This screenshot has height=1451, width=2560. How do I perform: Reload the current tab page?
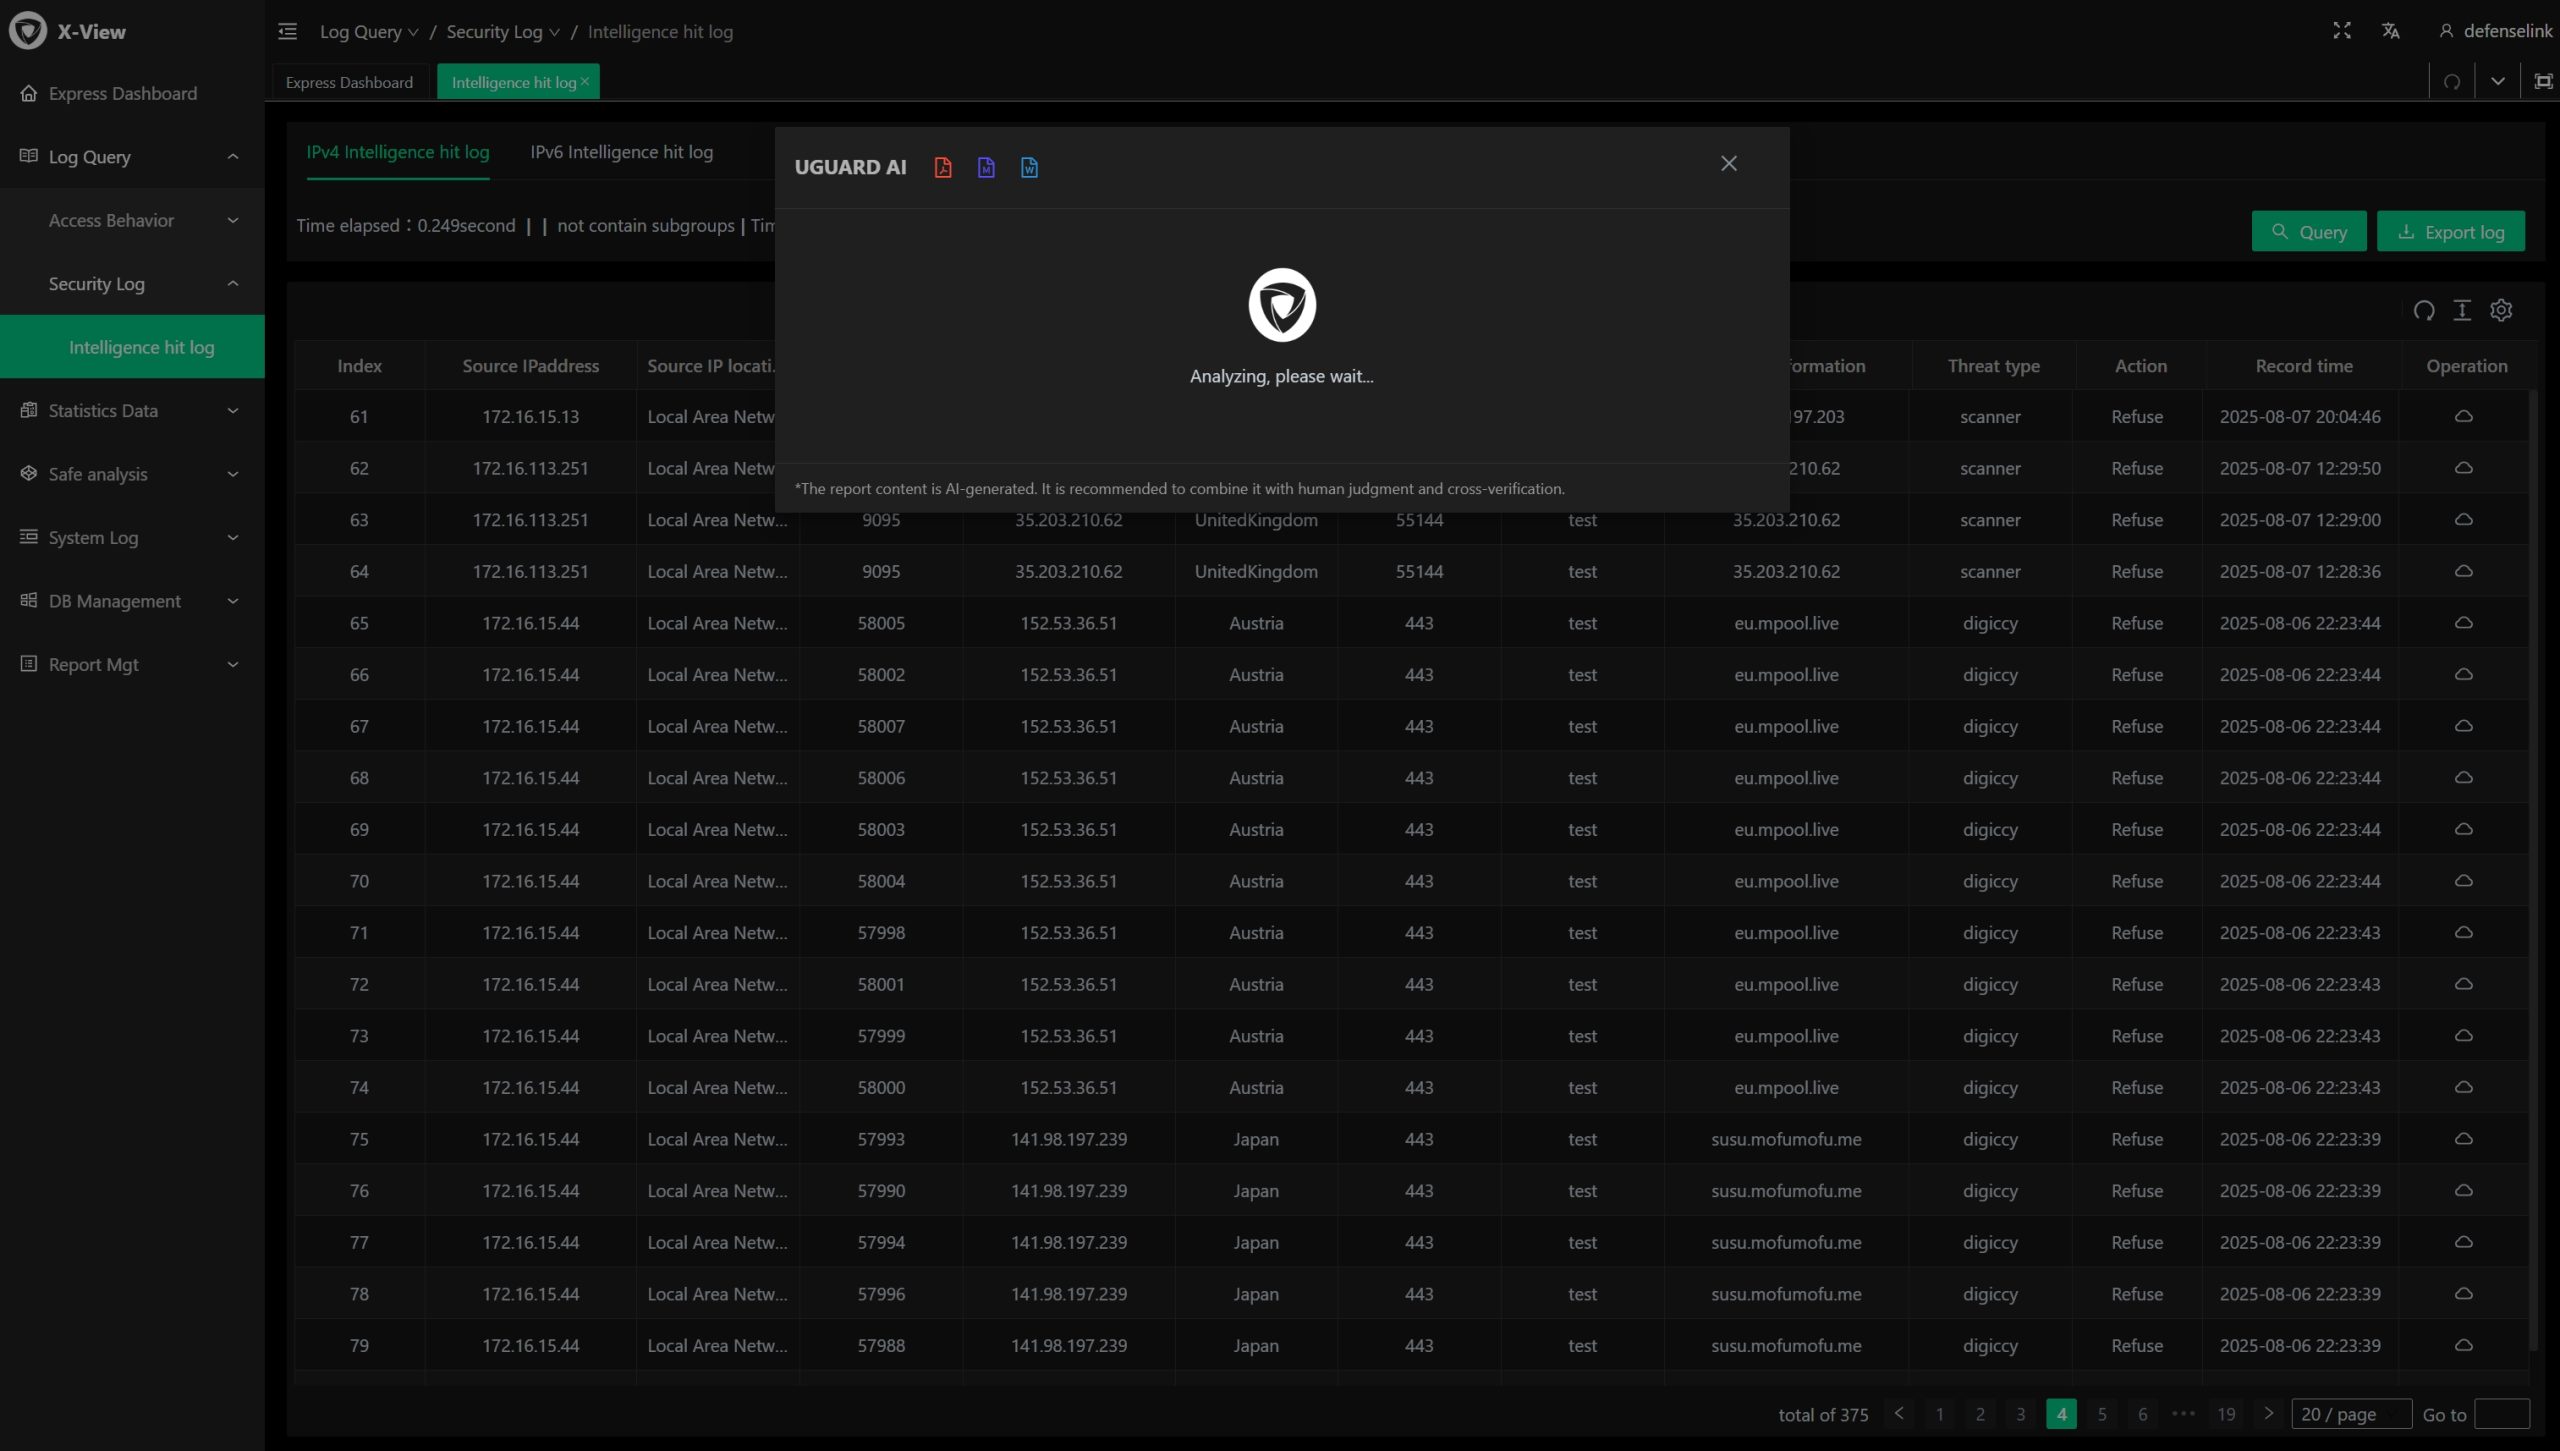(x=2452, y=82)
